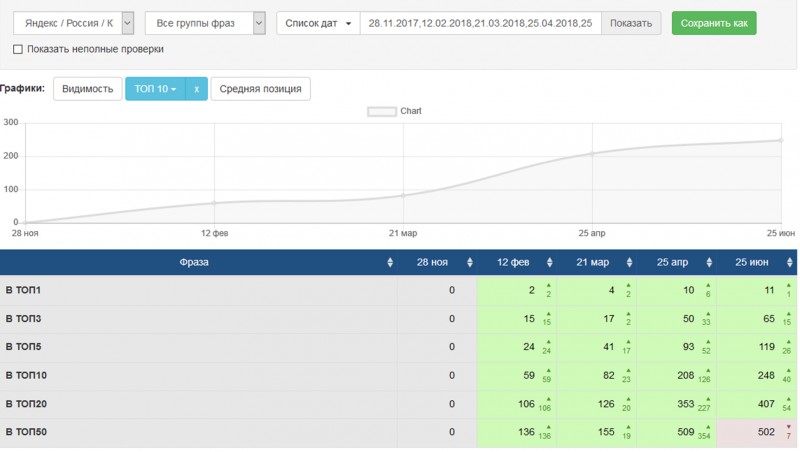Viewport: 800px width, 452px height.
Task: Select the Видимость chart button
Action: [x=87, y=89]
